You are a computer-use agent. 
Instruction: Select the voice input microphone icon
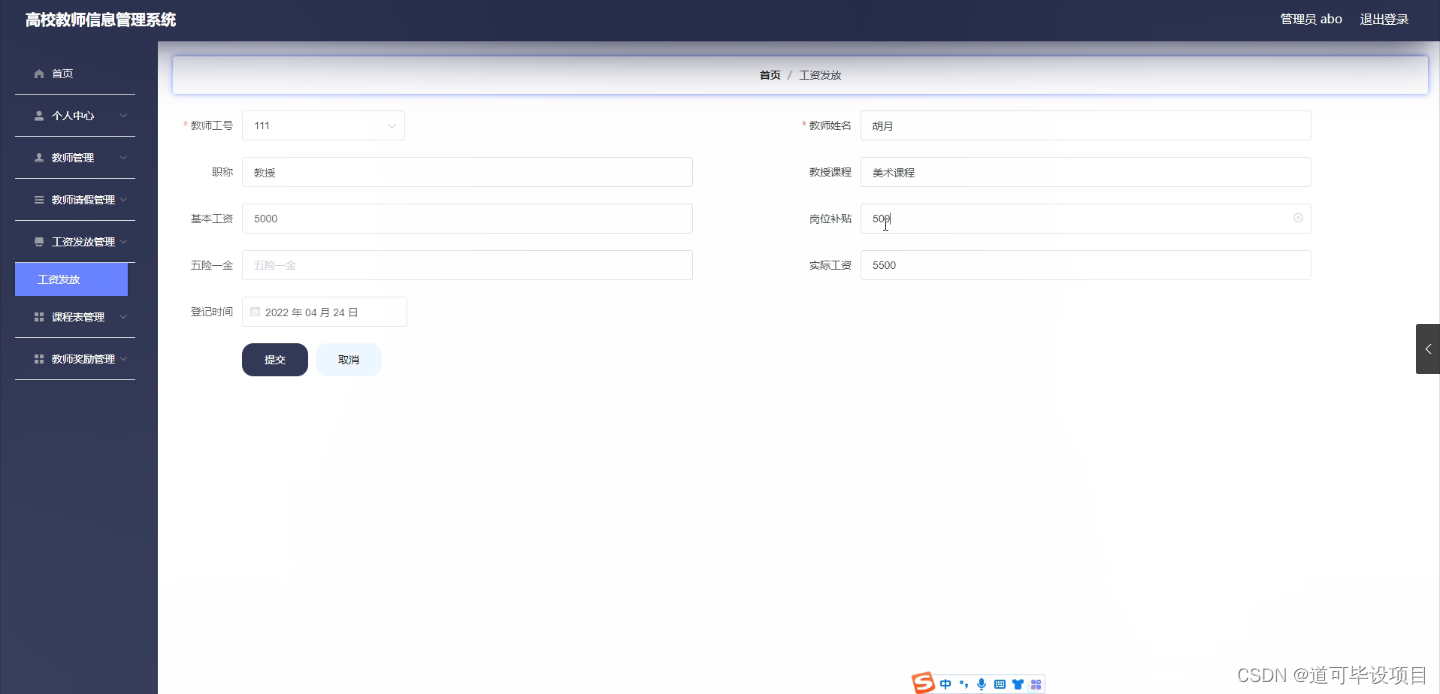pyautogui.click(x=981, y=683)
